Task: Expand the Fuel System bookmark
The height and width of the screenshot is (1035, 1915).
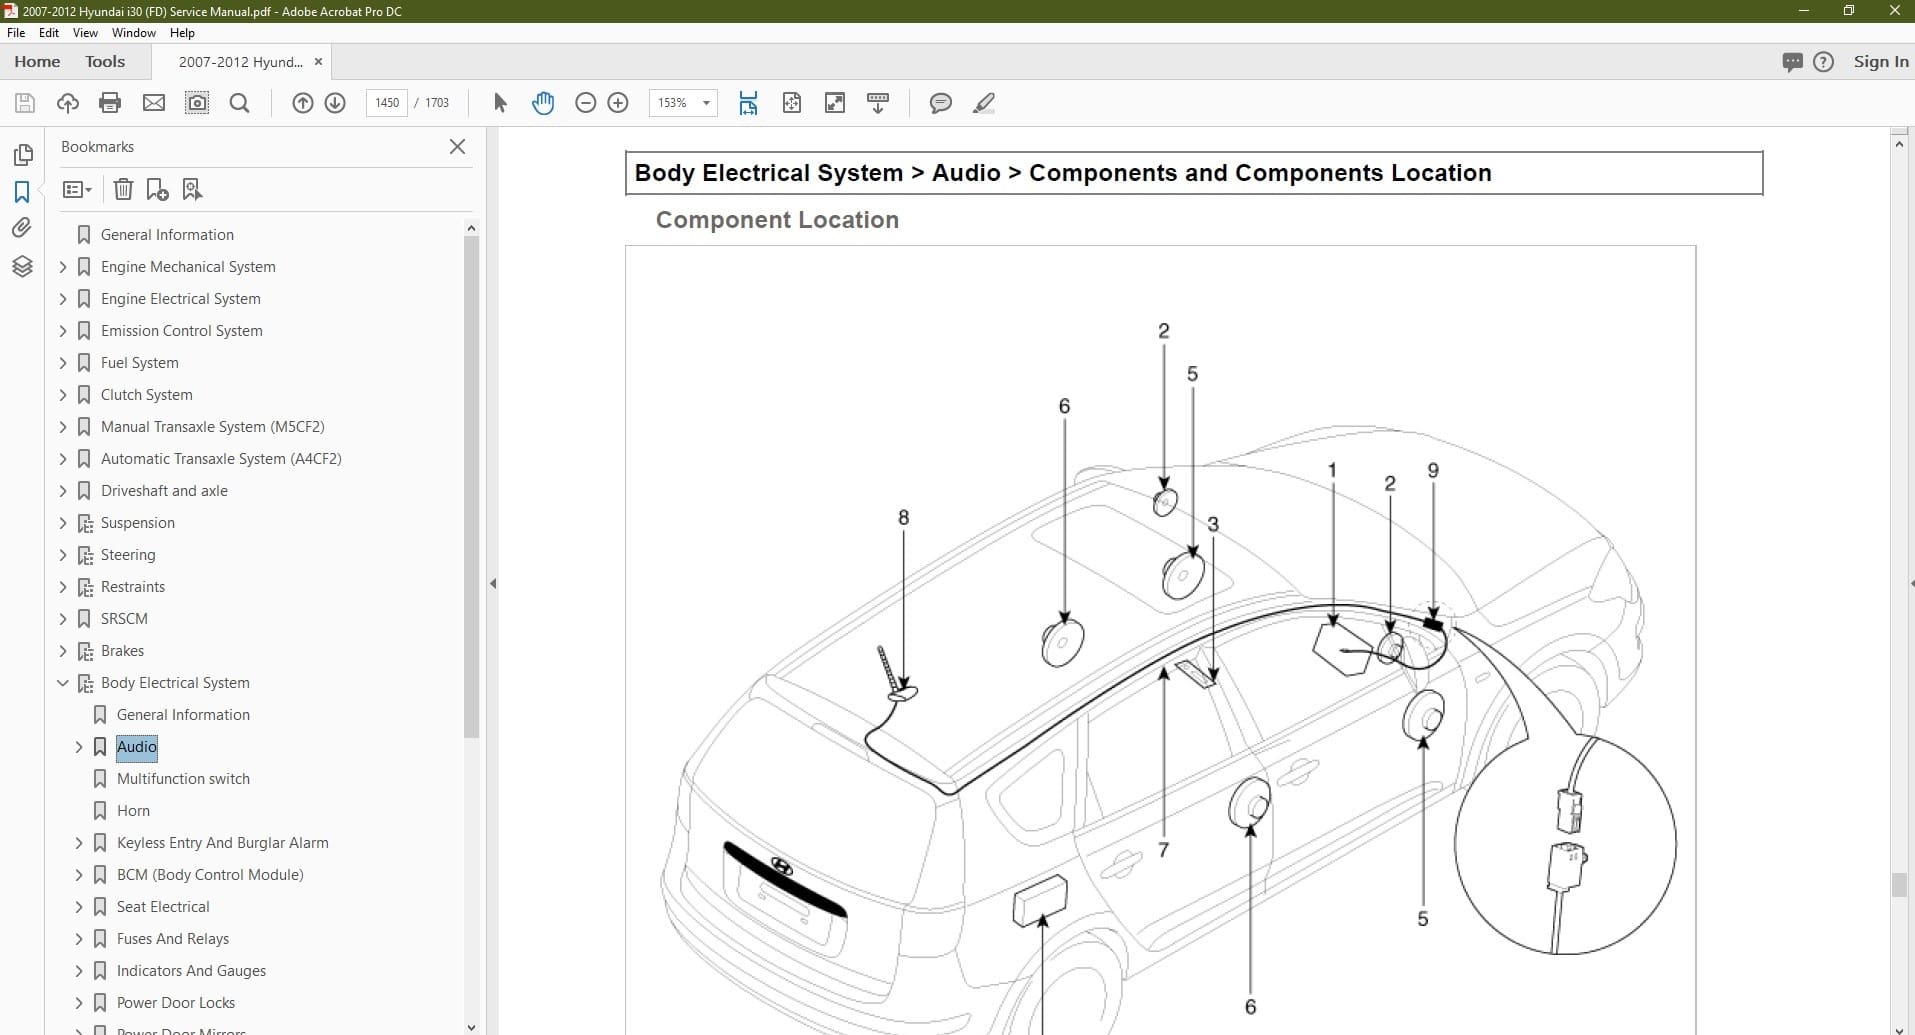Action: [63, 363]
